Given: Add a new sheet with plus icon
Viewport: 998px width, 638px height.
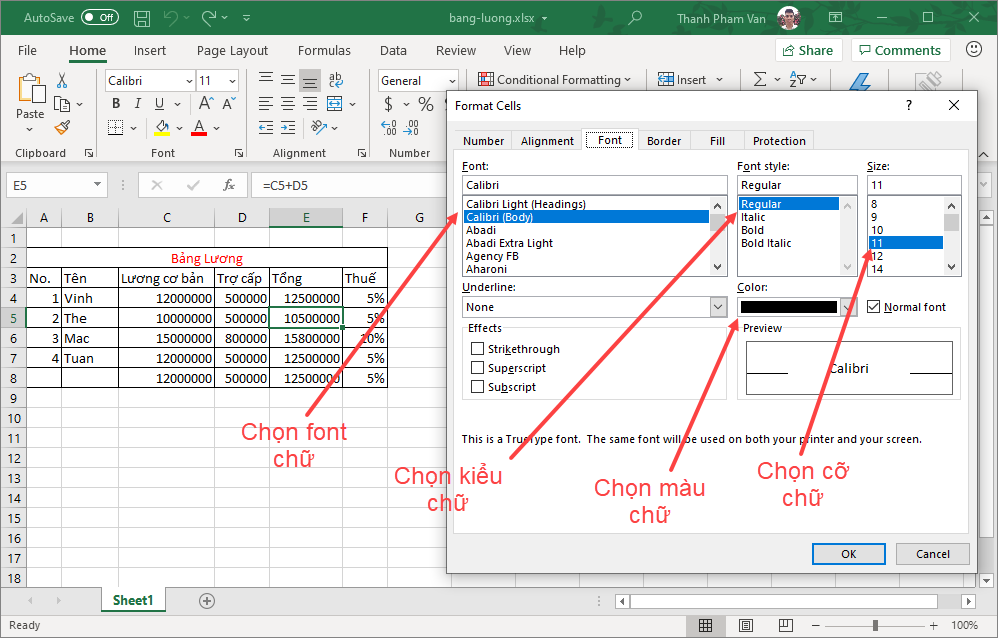Looking at the screenshot, I should click(207, 600).
